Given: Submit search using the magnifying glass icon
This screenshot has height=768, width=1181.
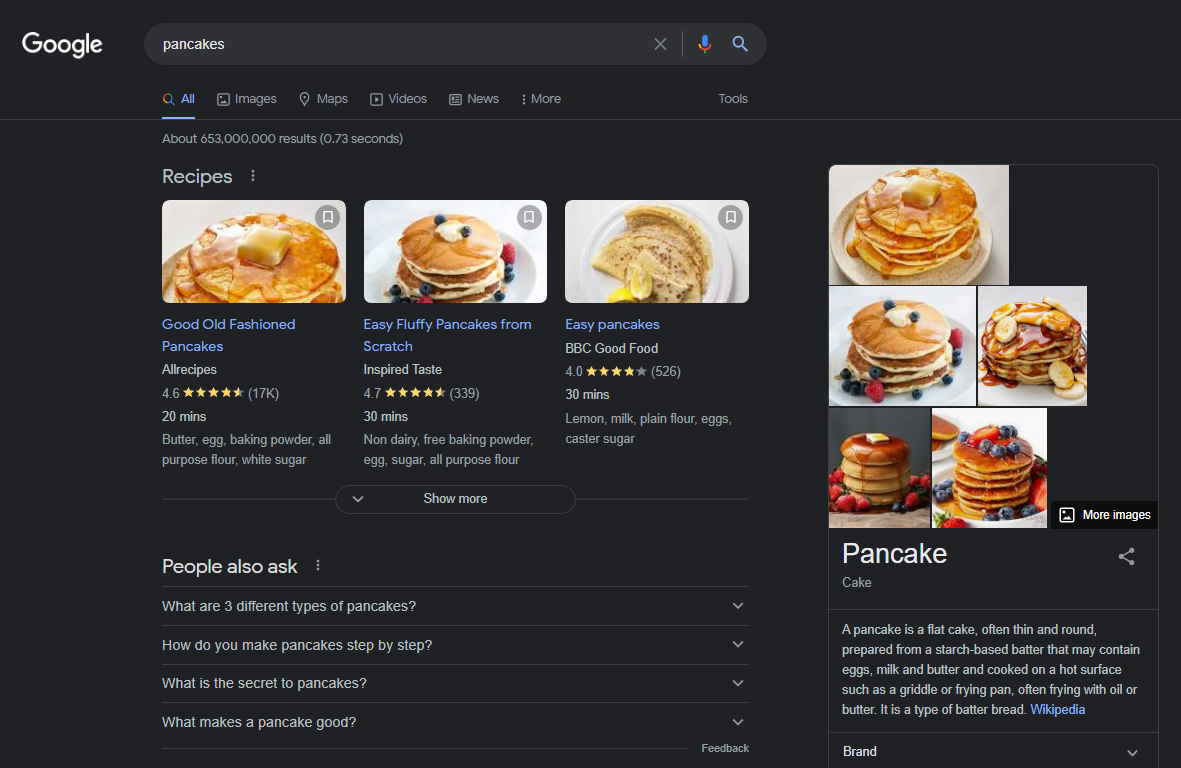Looking at the screenshot, I should [x=740, y=44].
